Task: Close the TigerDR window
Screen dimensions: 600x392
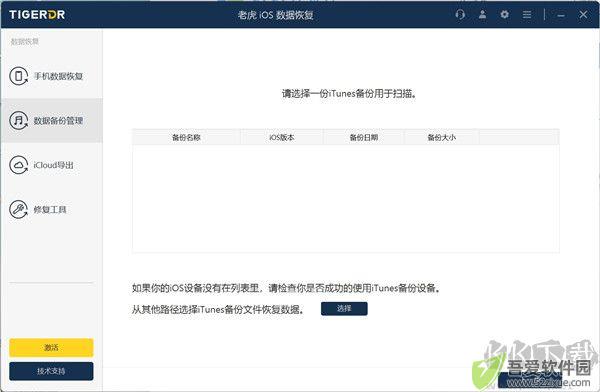Action: pos(583,15)
